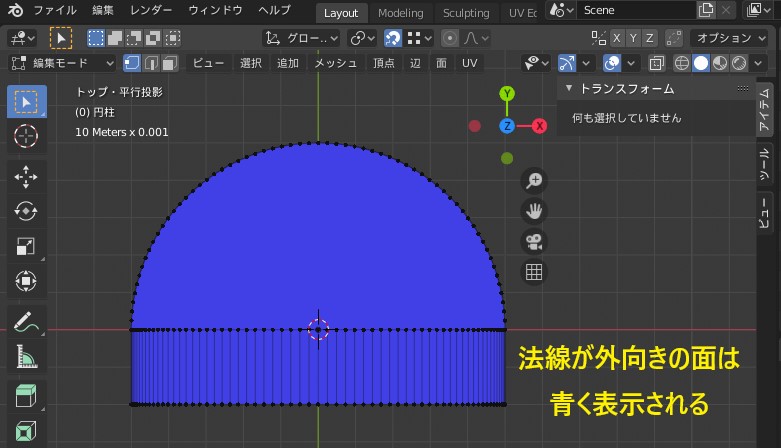Set selection mode to new (first square icon)
This screenshot has height=448, width=781.
(96, 38)
